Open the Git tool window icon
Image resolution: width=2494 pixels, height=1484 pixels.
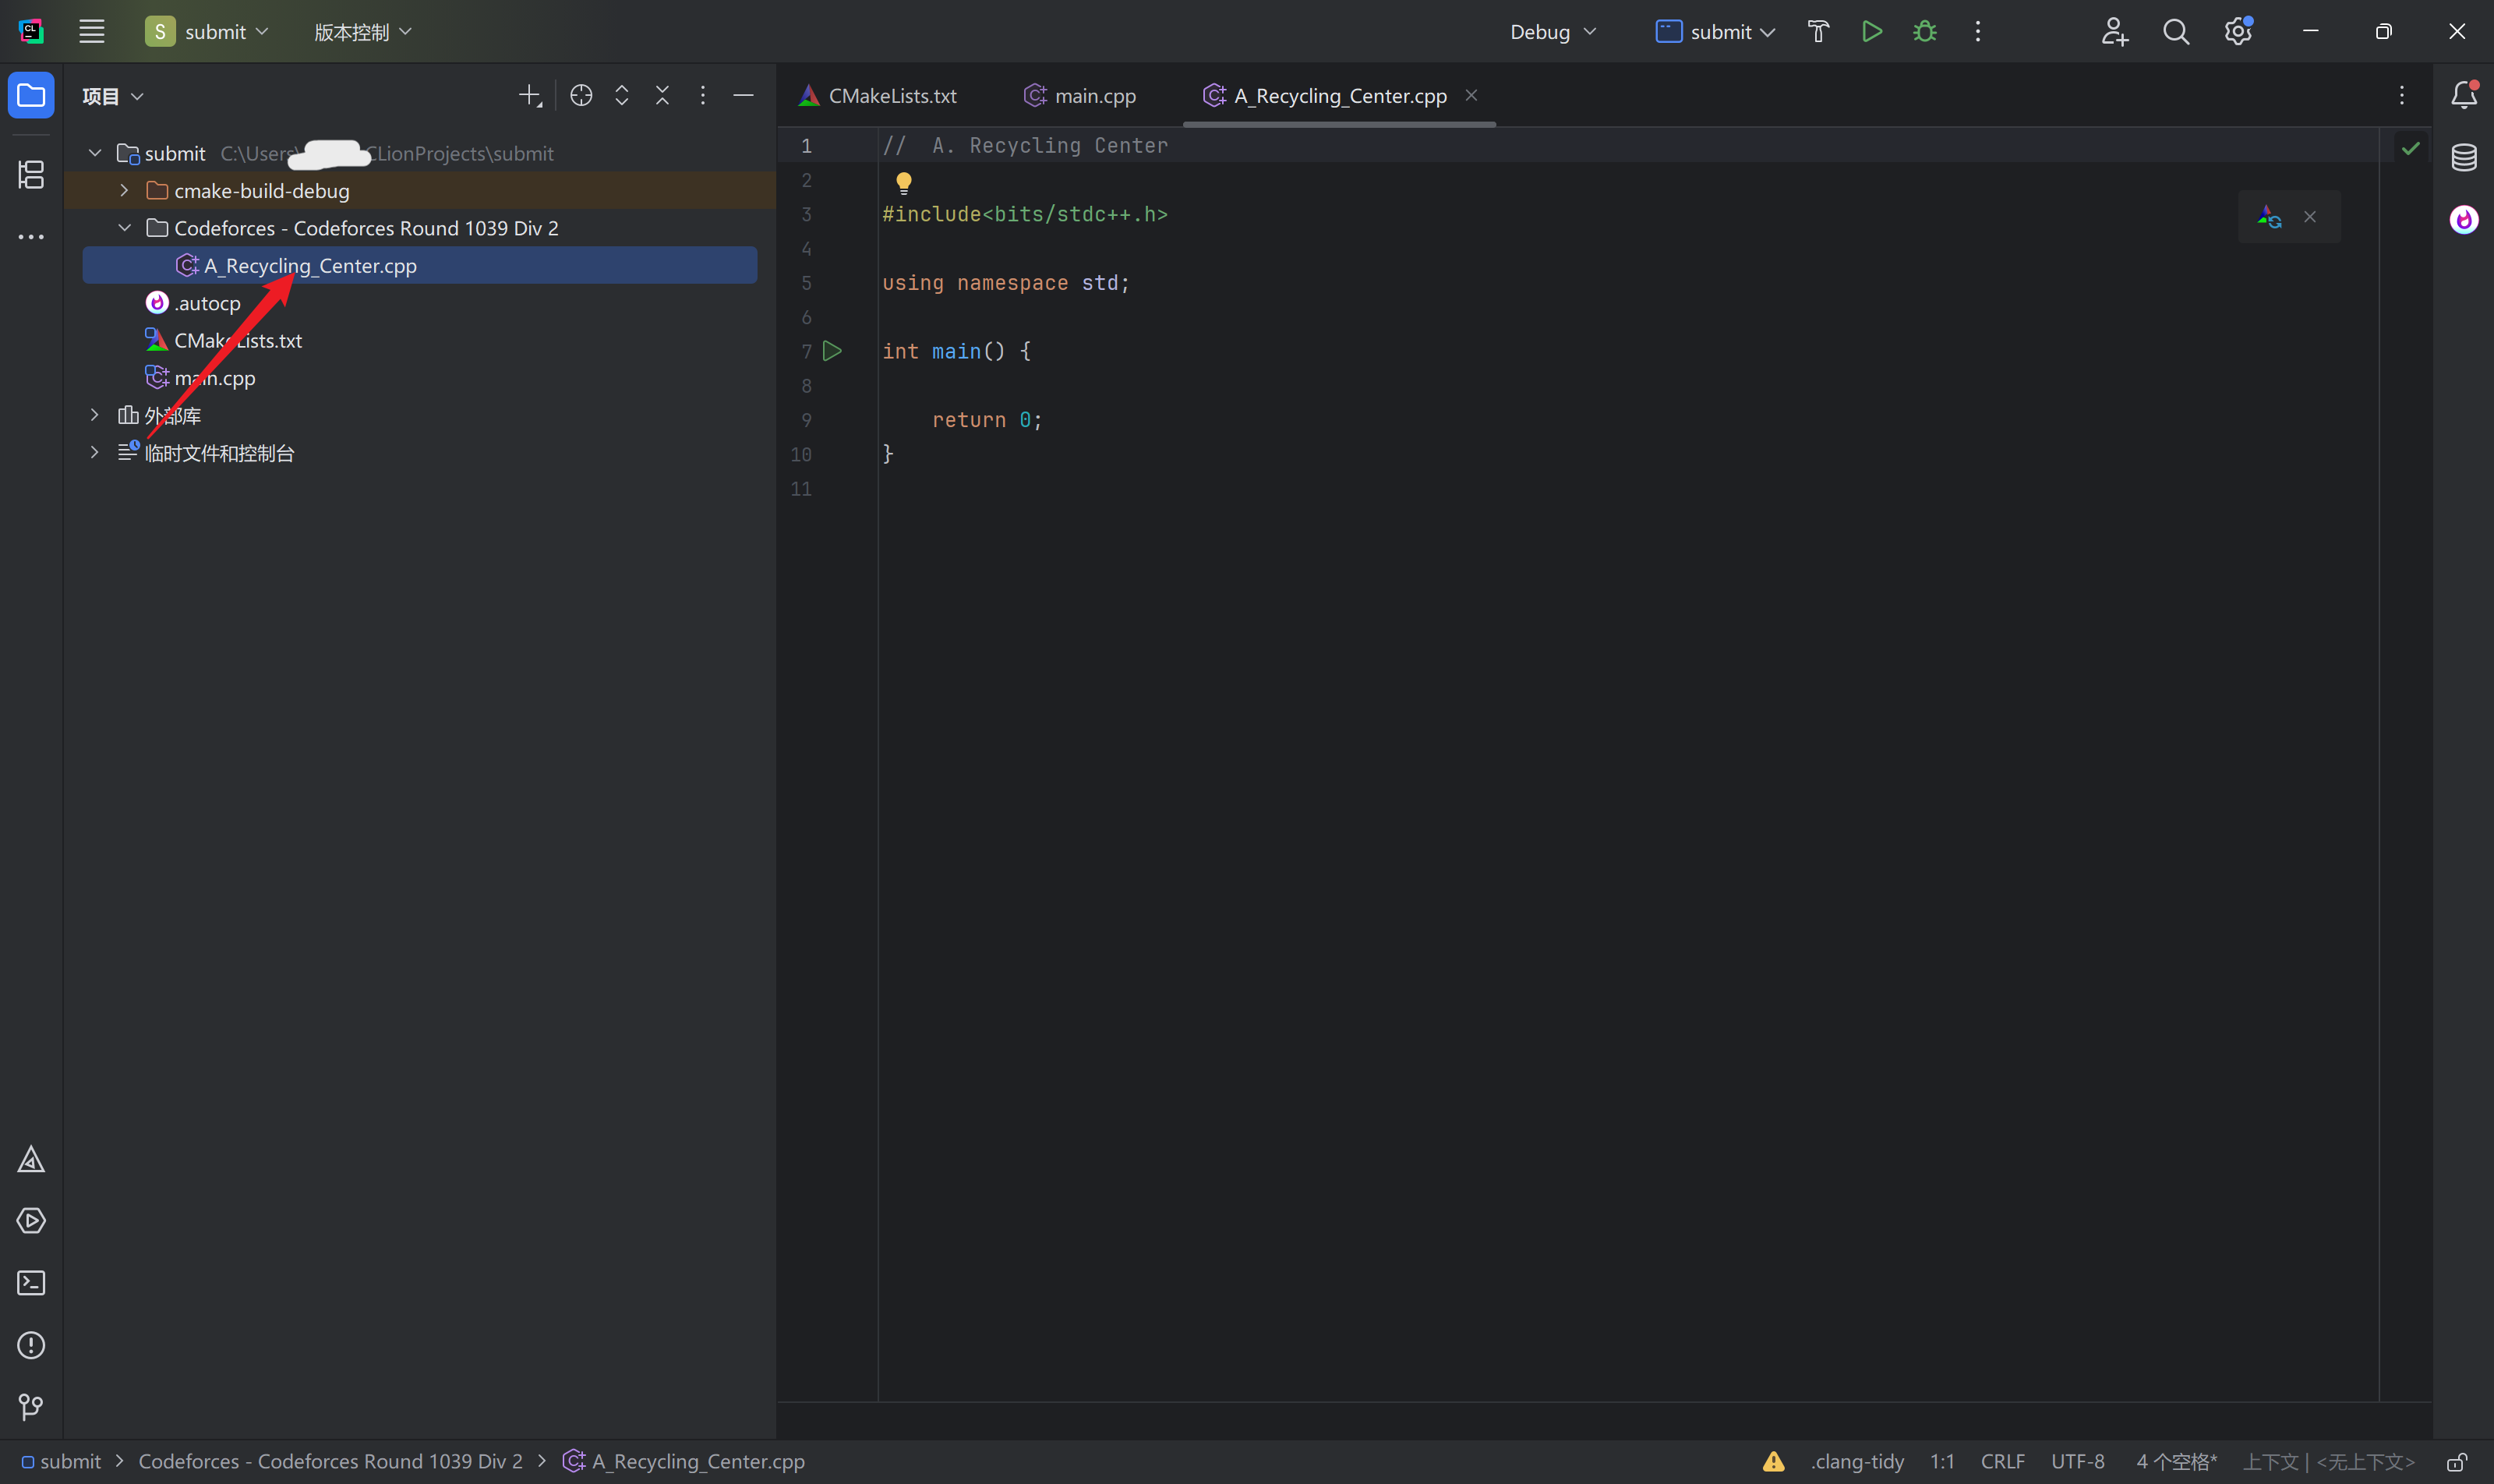31,1407
